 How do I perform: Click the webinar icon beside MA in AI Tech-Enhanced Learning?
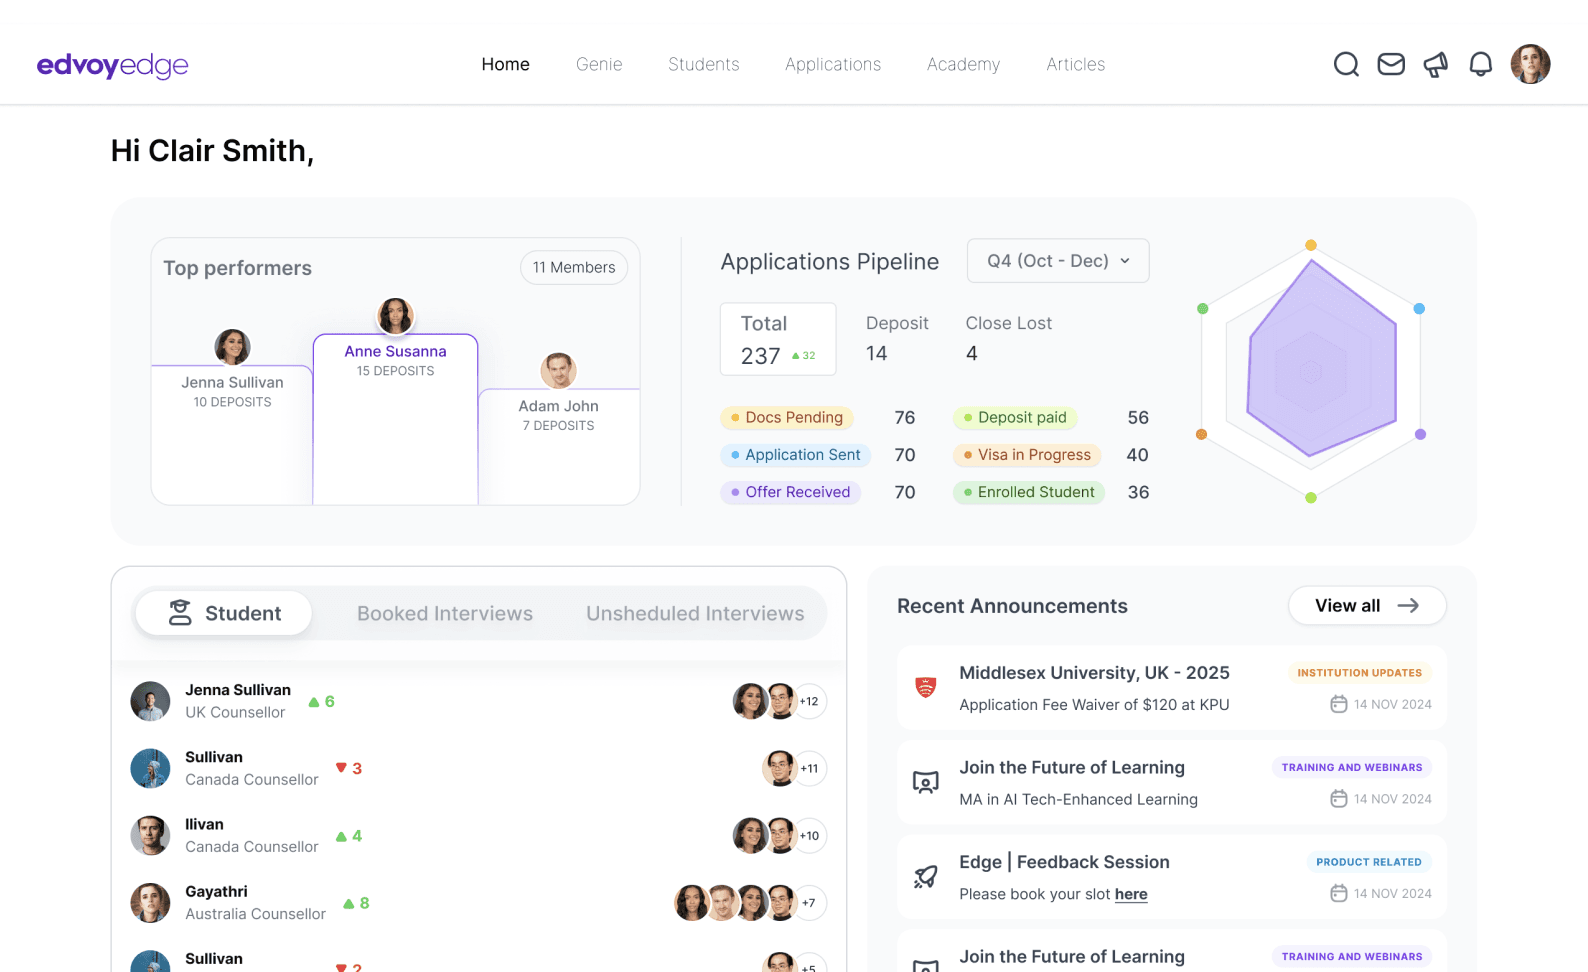pos(926,782)
